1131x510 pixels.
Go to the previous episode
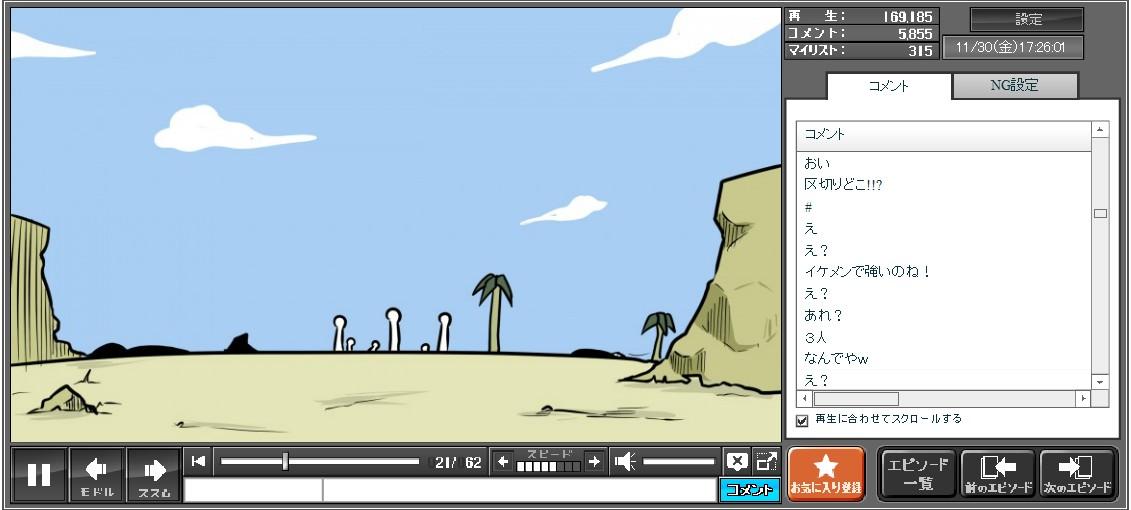pos(998,475)
